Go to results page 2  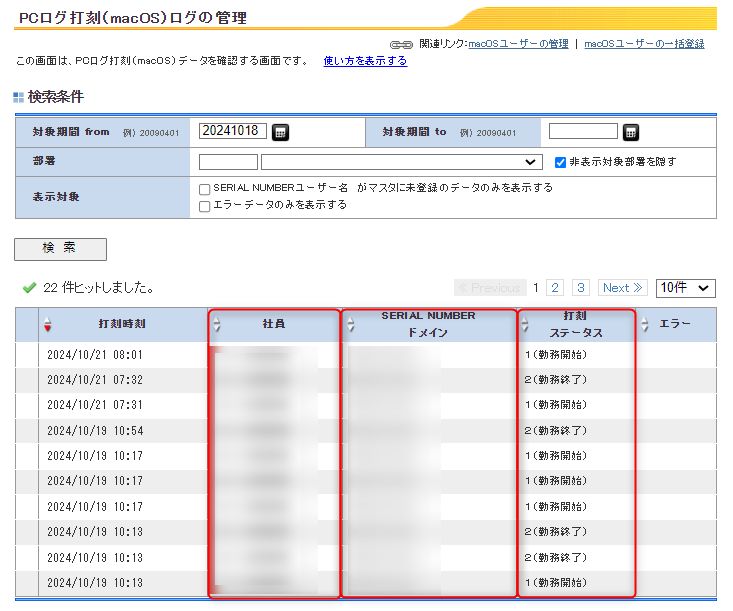[x=555, y=288]
